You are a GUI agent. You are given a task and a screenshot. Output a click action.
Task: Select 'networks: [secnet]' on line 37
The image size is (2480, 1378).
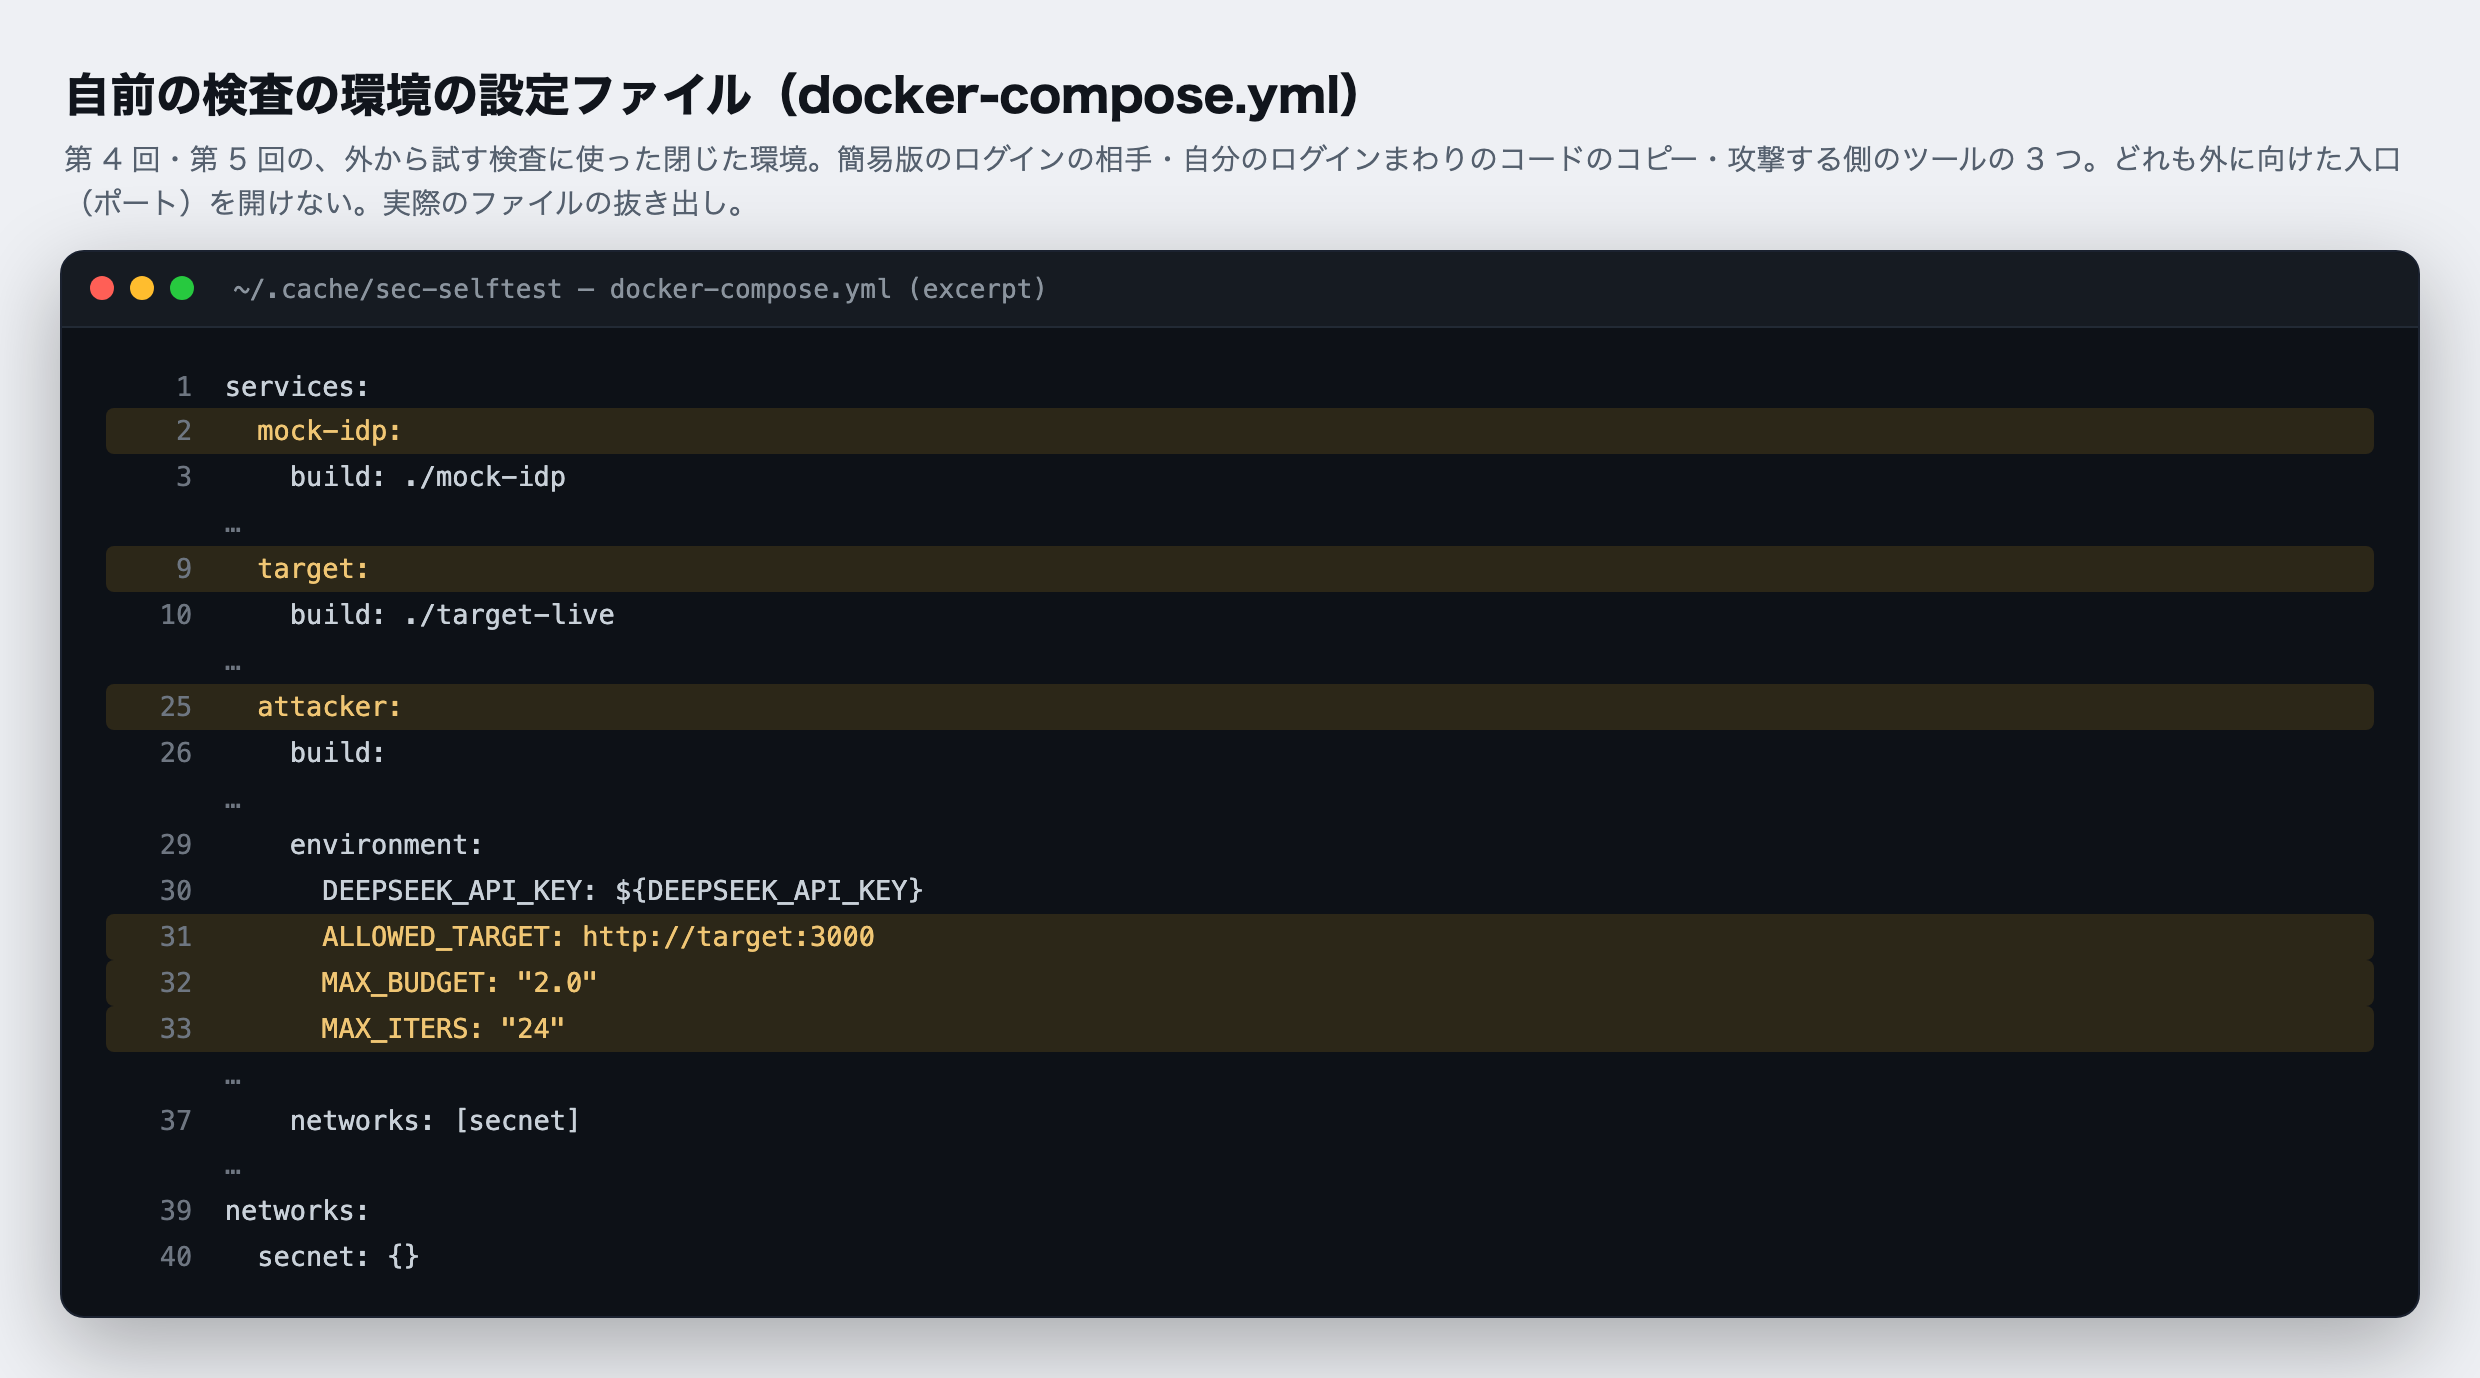click(435, 1121)
